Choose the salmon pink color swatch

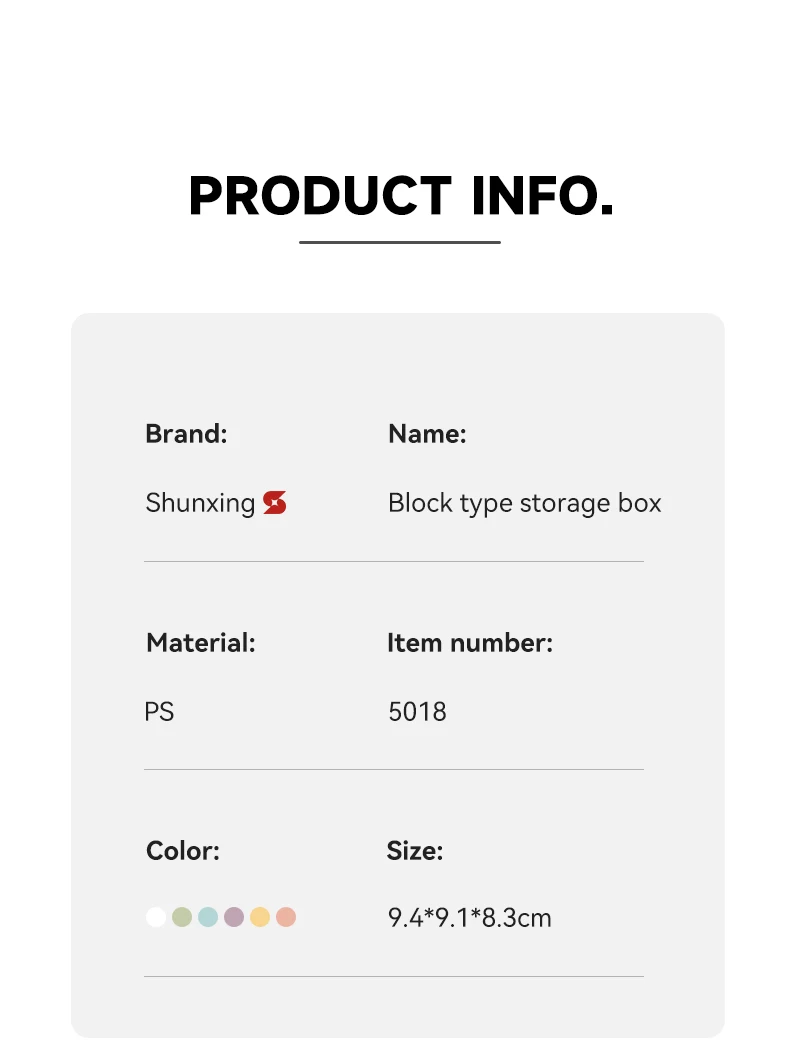click(x=286, y=917)
